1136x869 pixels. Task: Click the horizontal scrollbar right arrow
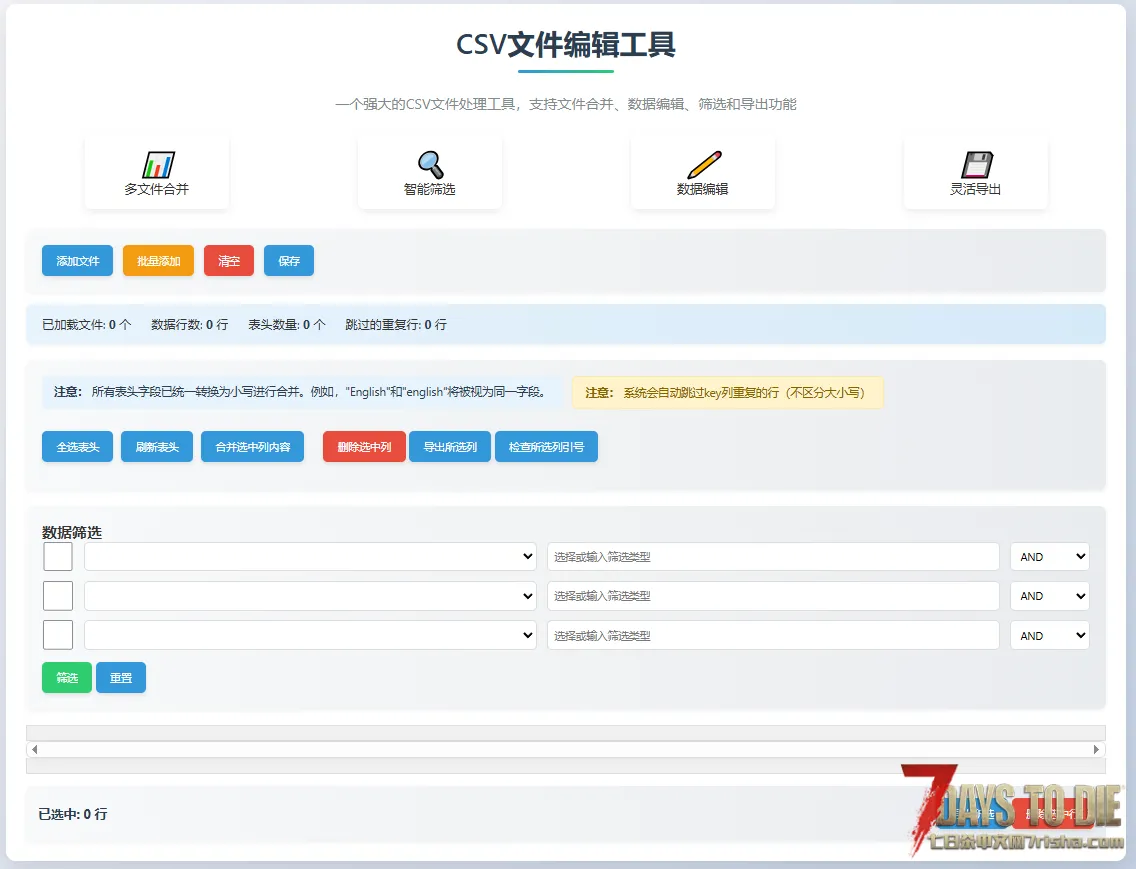pos(1097,749)
